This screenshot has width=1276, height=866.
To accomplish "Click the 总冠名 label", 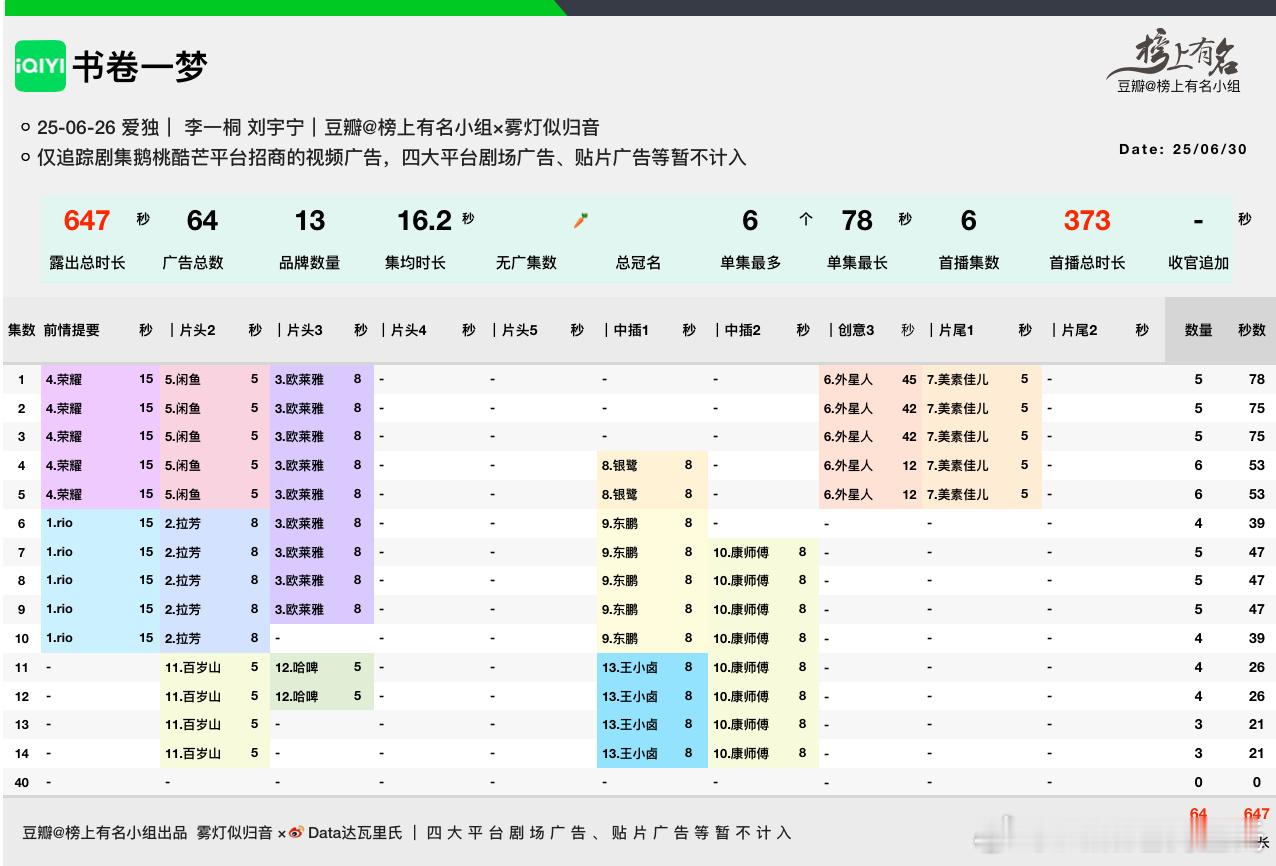I will point(638,263).
